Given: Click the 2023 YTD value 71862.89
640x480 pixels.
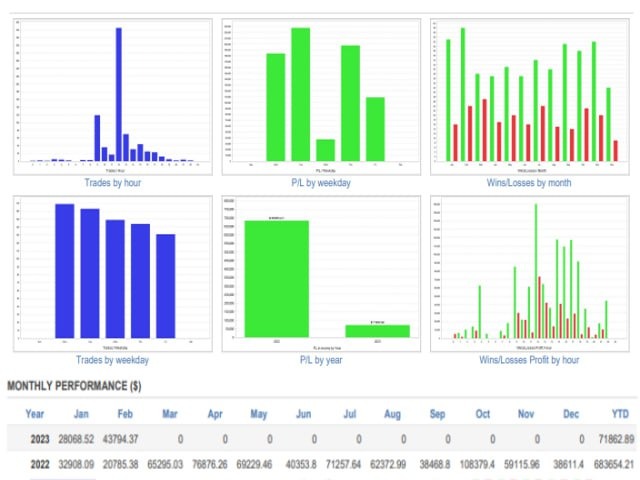Looking at the screenshot, I should coord(616,439).
